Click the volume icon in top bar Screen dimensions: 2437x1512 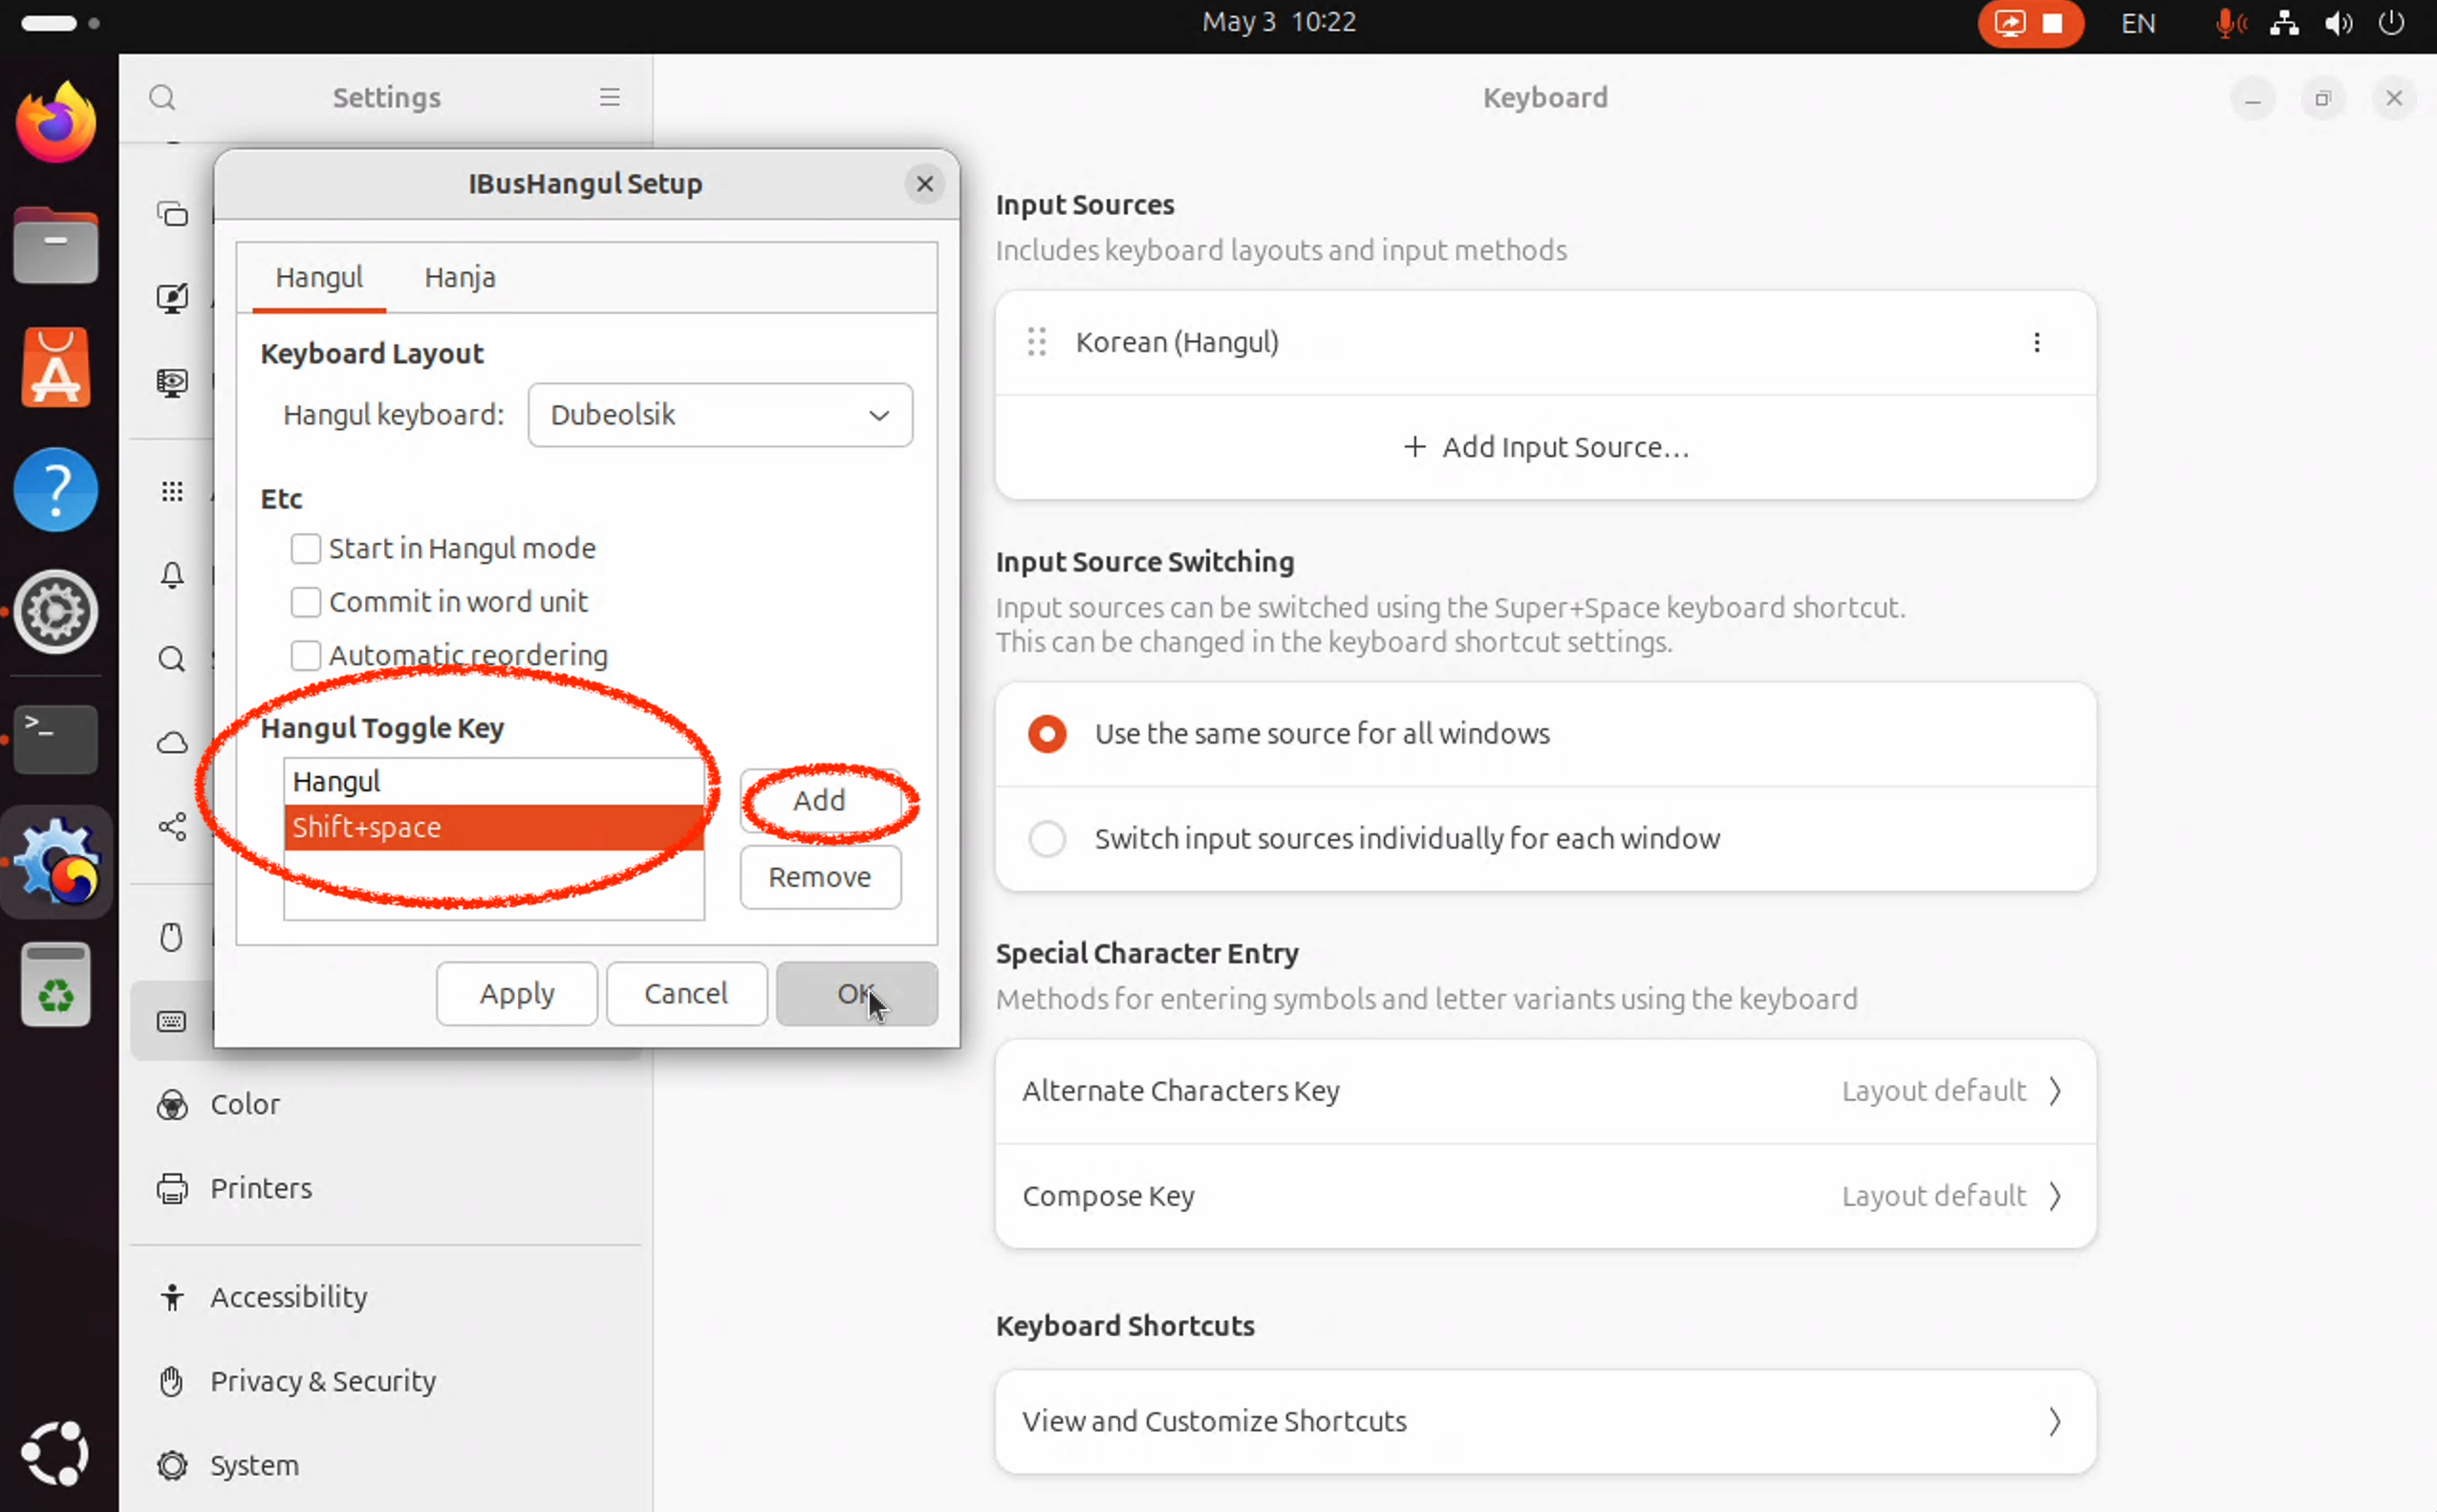point(2337,23)
